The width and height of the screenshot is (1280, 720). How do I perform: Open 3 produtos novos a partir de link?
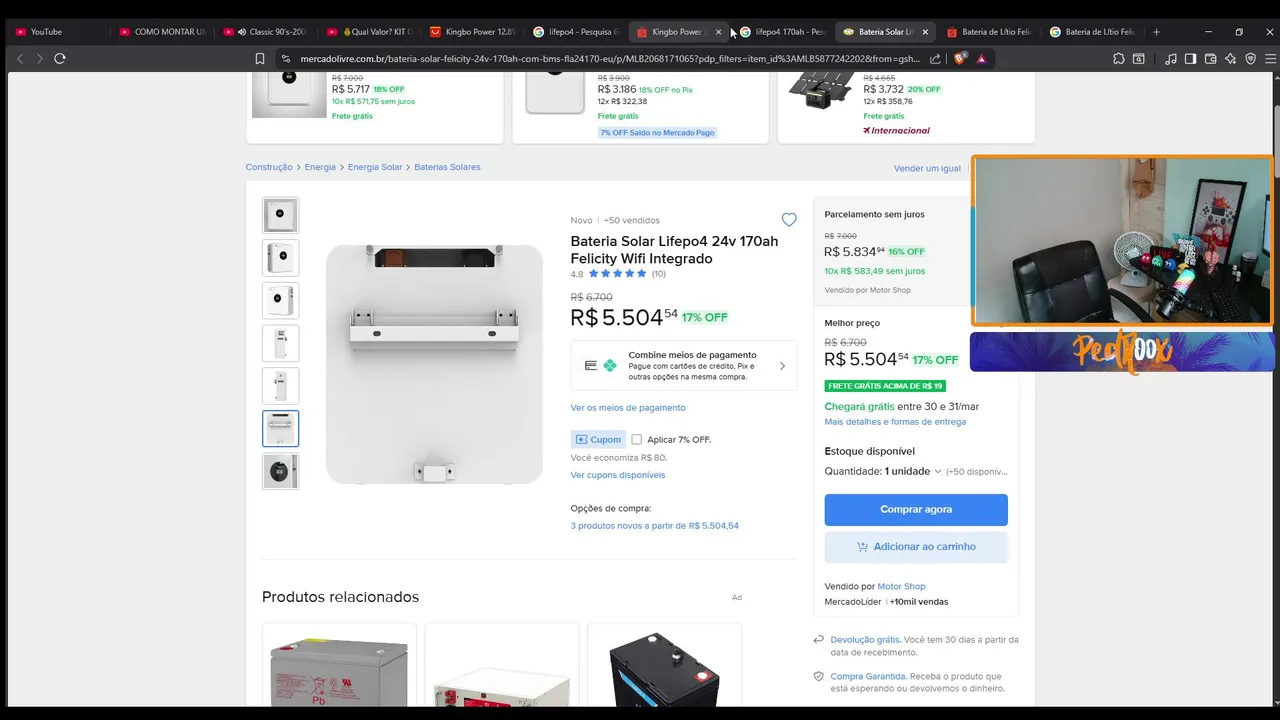(655, 526)
